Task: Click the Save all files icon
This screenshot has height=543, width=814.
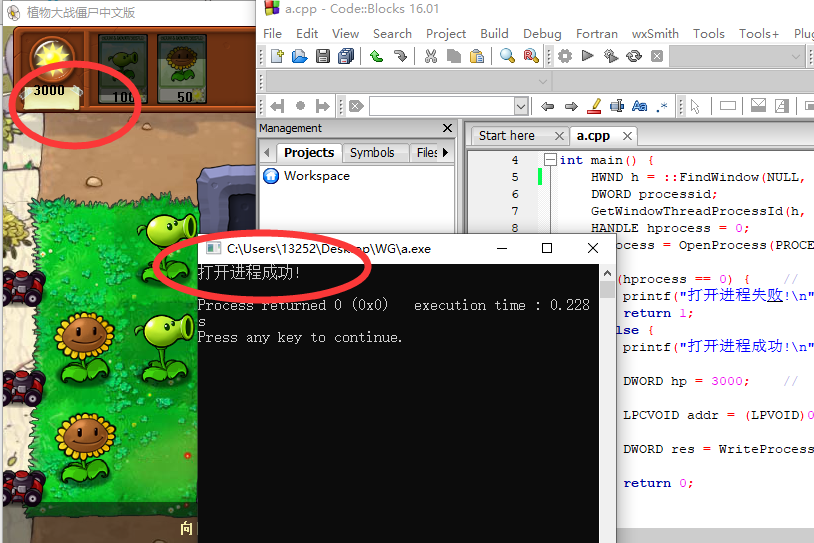Action: coord(346,56)
